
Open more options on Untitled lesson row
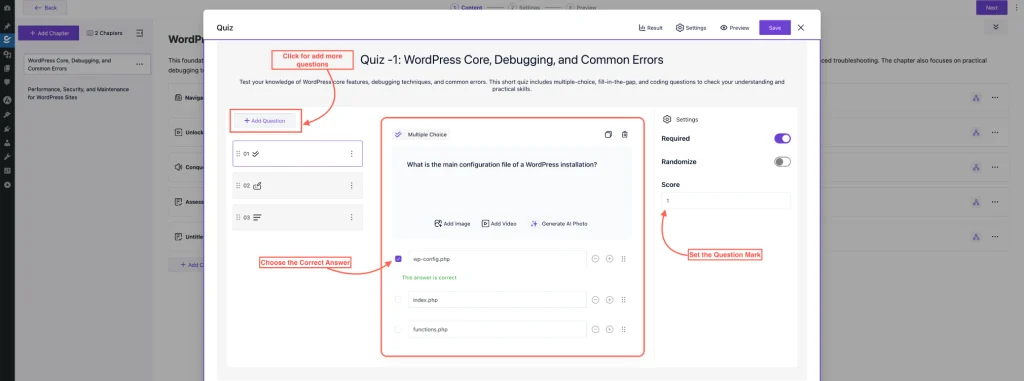(x=995, y=237)
